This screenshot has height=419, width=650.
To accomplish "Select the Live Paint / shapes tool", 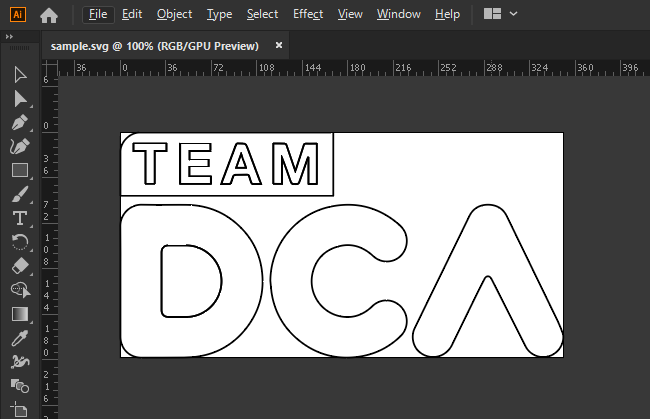I will (x=20, y=386).
